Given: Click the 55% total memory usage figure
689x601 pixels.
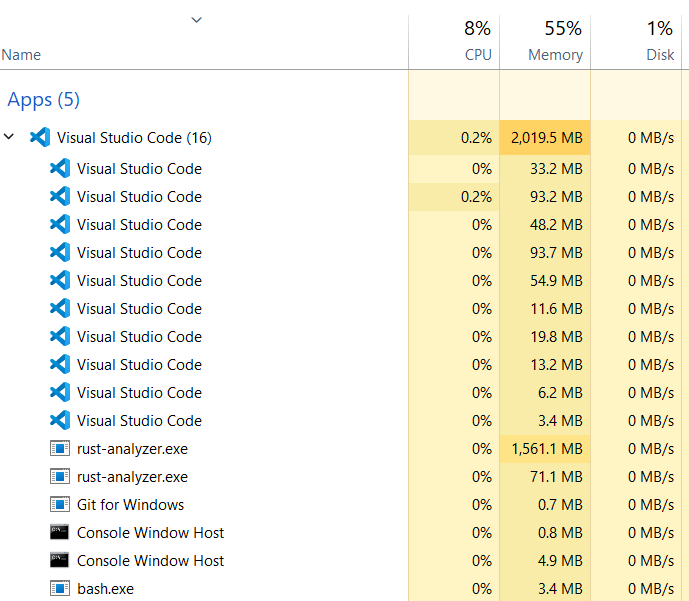Looking at the screenshot, I should click(563, 29).
